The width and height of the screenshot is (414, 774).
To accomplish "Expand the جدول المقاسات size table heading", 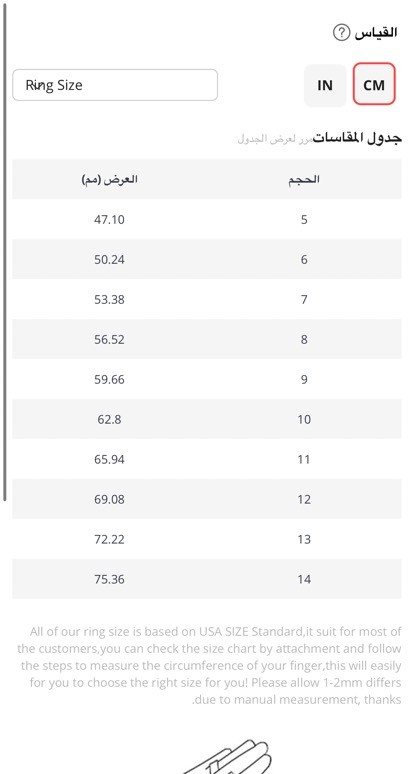I will tap(357, 138).
